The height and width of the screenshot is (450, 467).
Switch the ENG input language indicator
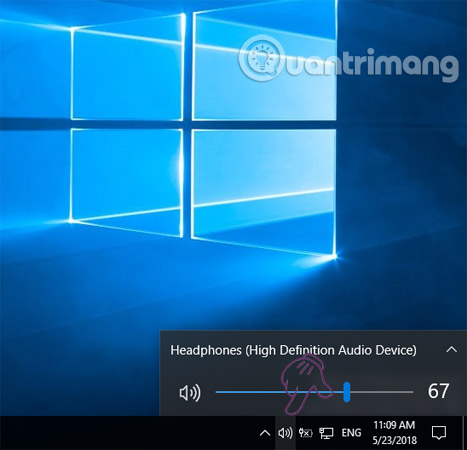[351, 433]
